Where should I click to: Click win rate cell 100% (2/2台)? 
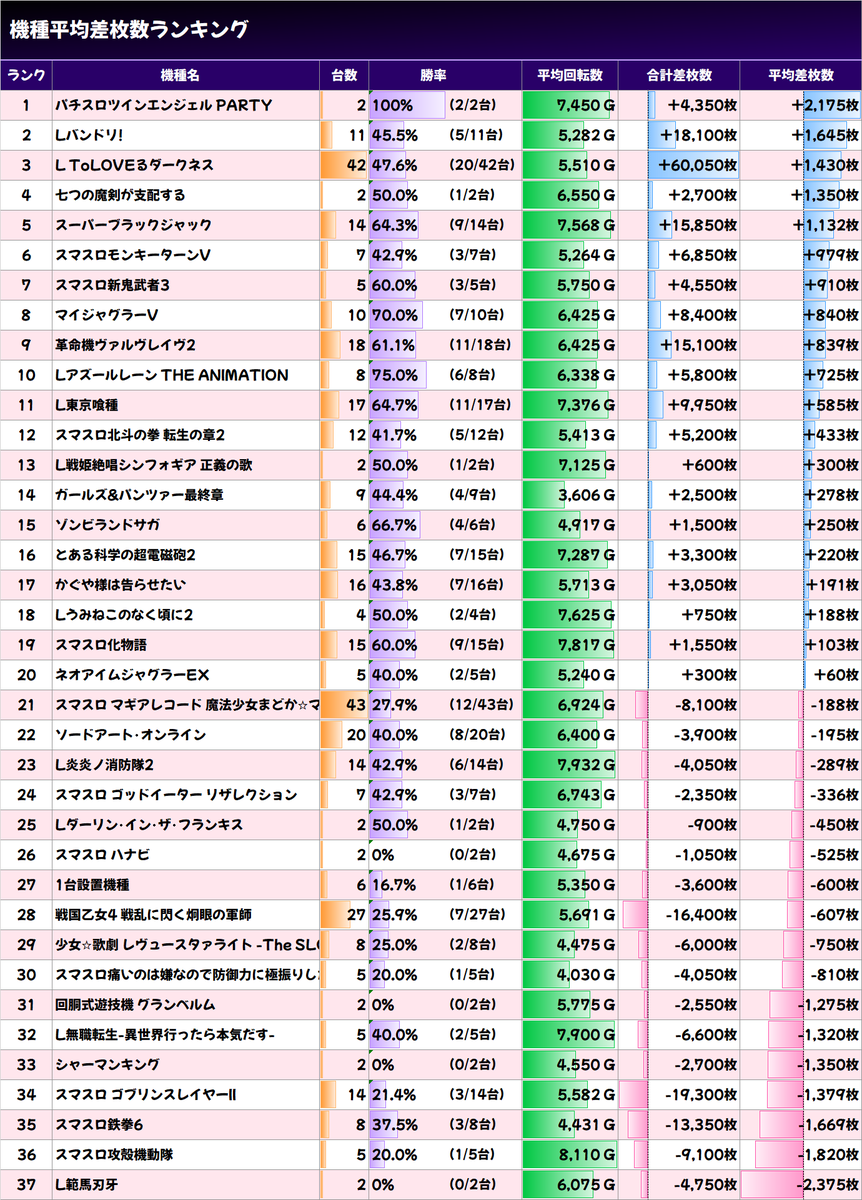pos(445,105)
